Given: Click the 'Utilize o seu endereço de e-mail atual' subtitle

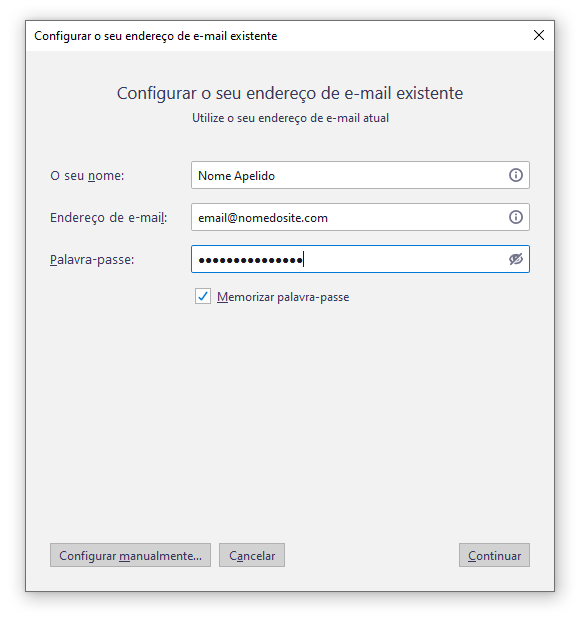Looking at the screenshot, I should (290, 118).
